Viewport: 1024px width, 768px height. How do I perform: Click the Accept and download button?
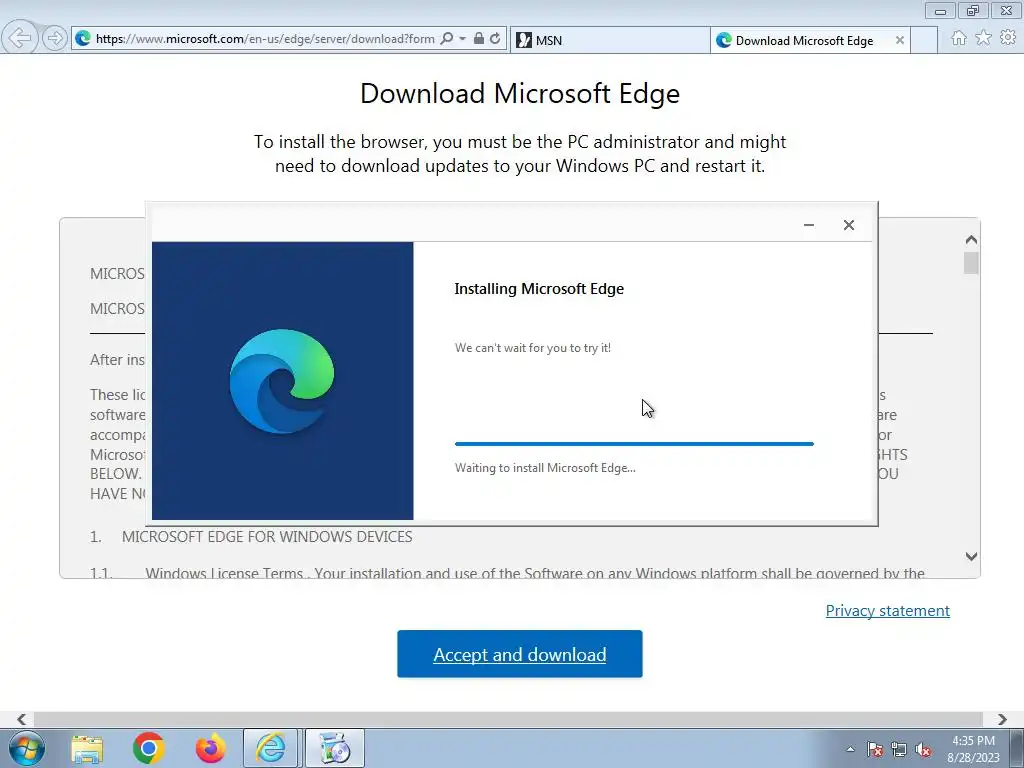520,654
